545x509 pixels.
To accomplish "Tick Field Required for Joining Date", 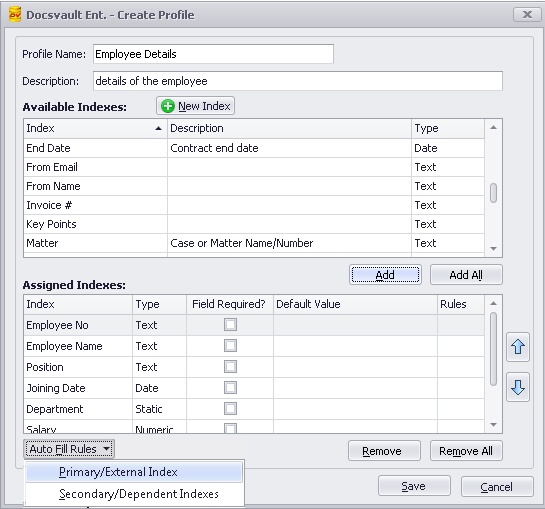I will tap(230, 388).
